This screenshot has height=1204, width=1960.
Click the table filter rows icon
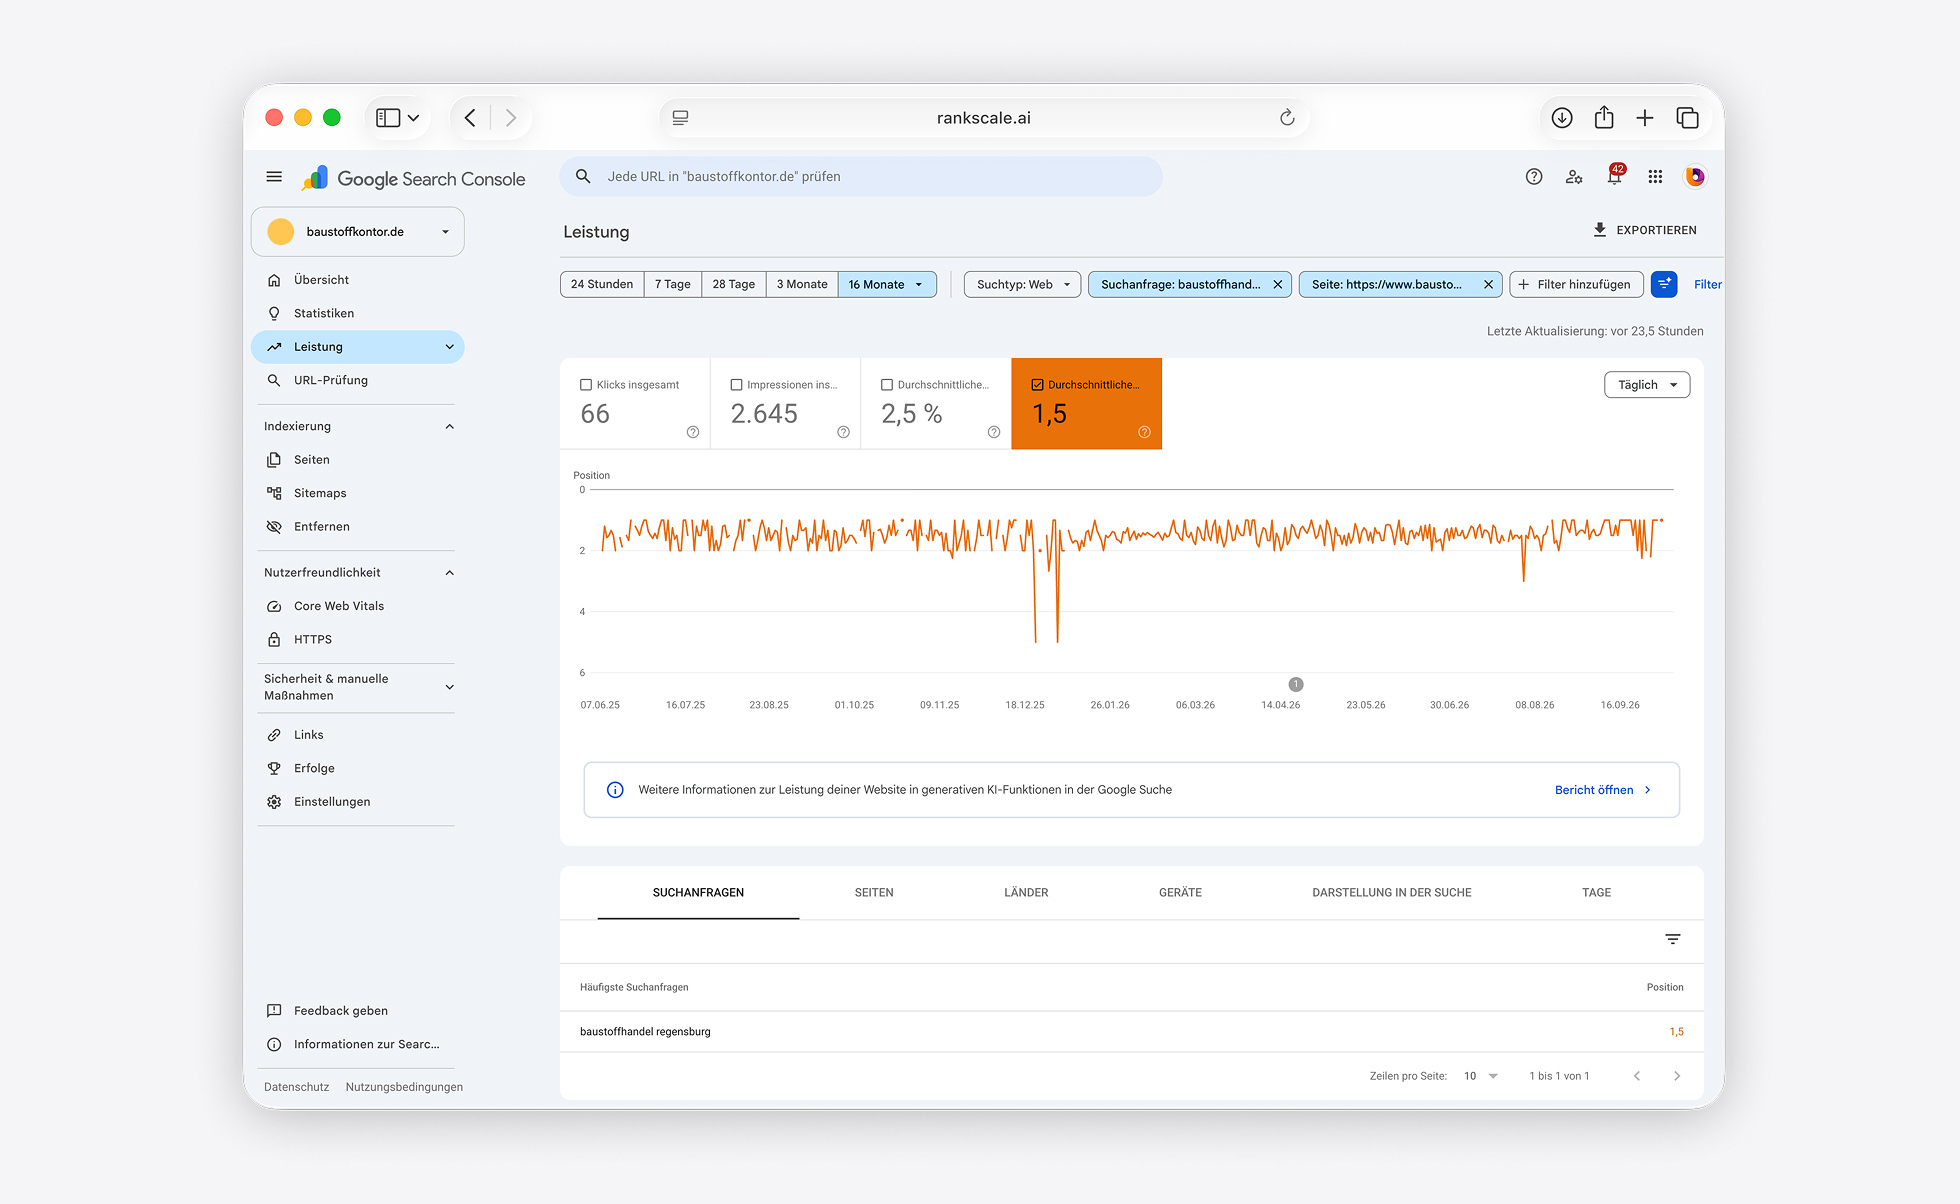pos(1673,939)
